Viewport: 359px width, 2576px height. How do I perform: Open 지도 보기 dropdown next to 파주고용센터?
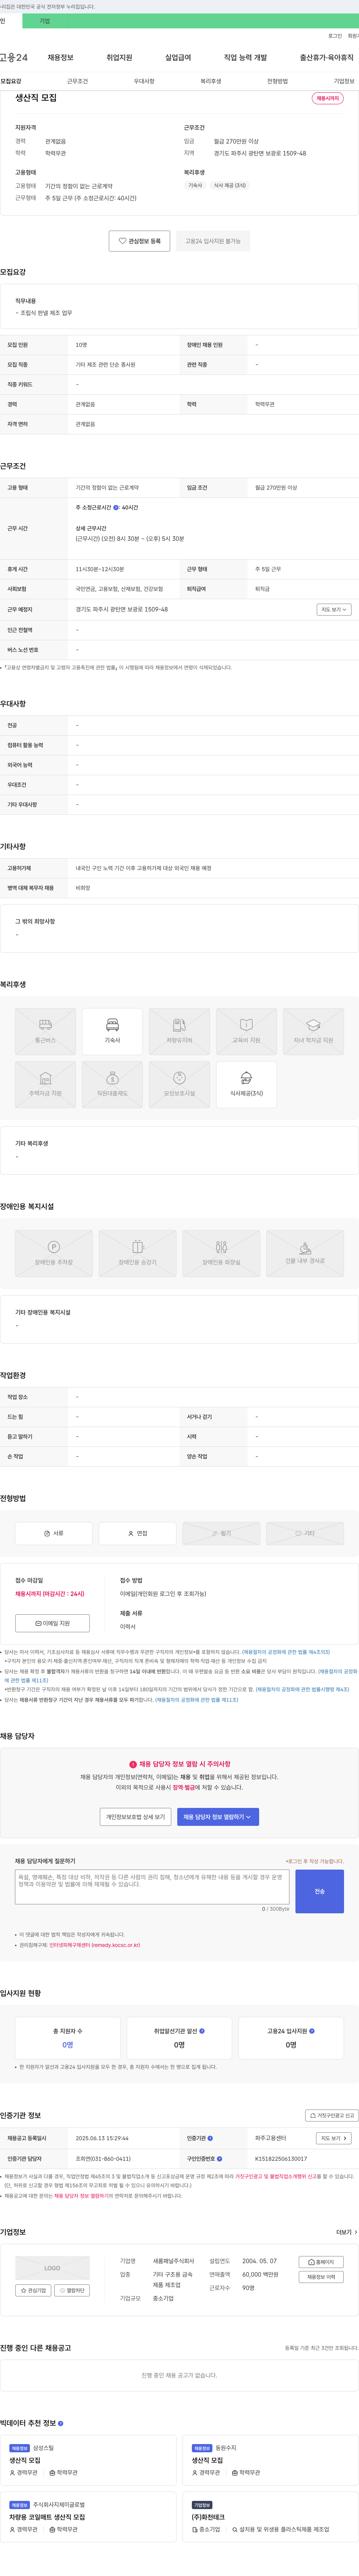pos(334,2138)
